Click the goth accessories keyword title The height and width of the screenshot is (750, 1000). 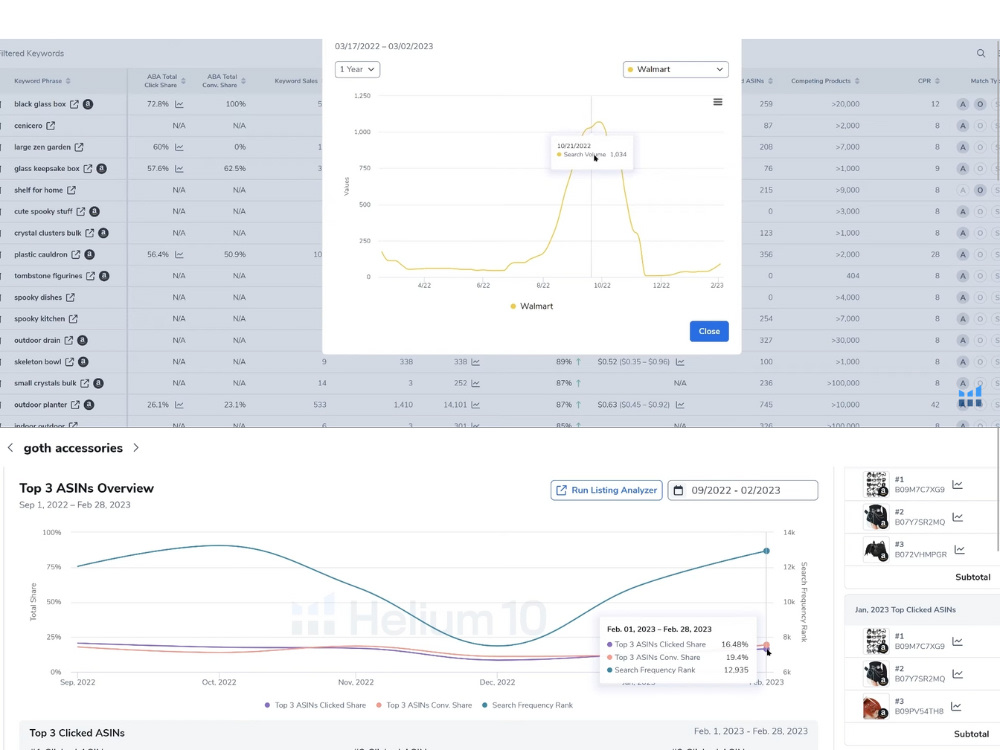point(73,448)
